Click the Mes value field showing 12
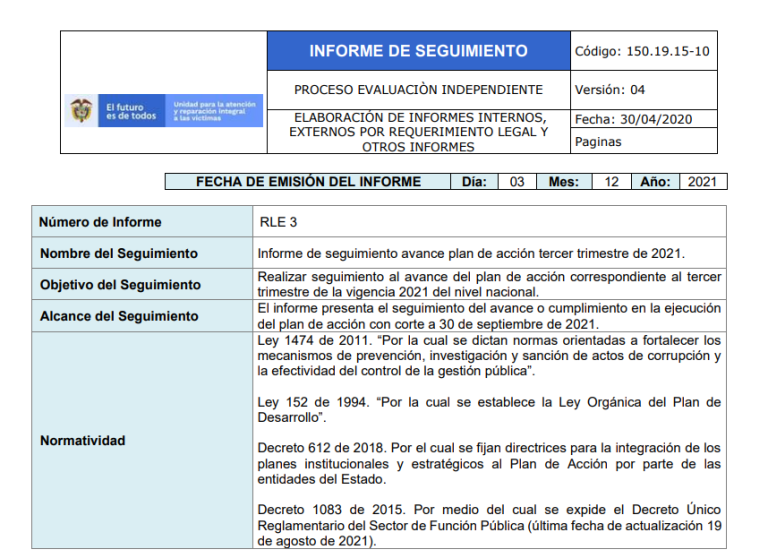The width and height of the screenshot is (768, 558). tap(610, 182)
